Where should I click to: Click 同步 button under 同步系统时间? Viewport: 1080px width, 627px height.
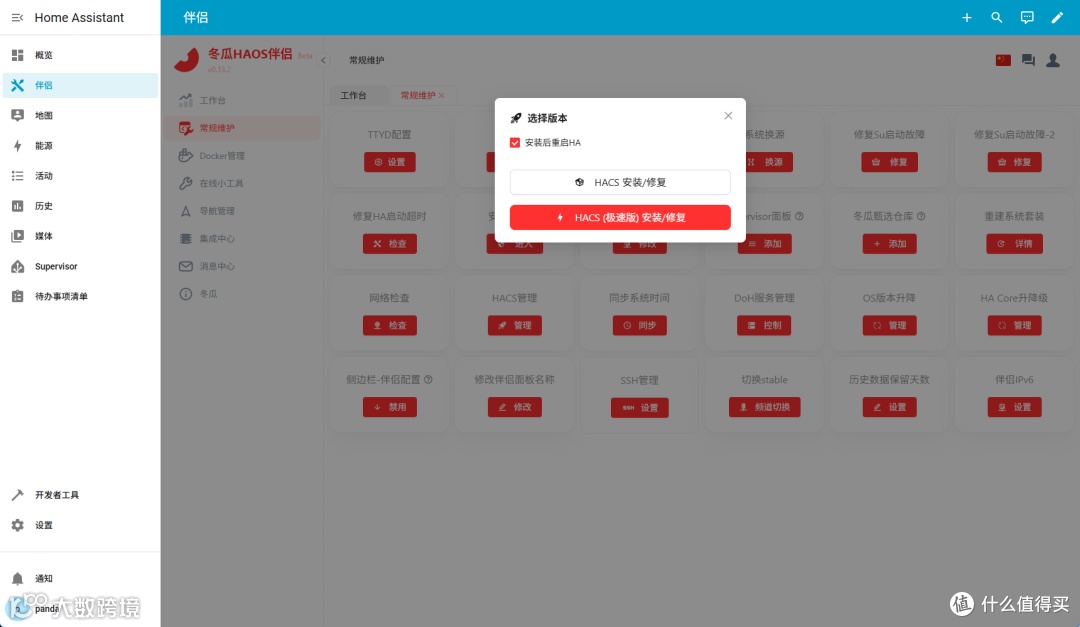pos(640,325)
